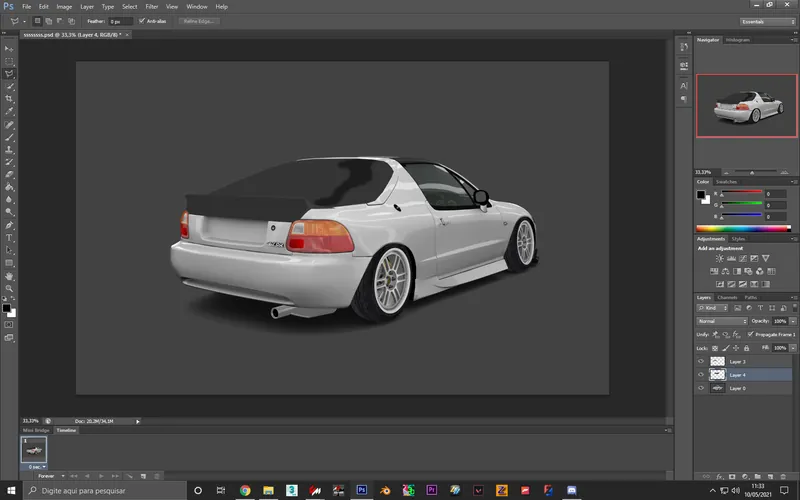The width and height of the screenshot is (800, 500).
Task: Add a Brightness/Contrast adjustment
Action: click(x=719, y=259)
